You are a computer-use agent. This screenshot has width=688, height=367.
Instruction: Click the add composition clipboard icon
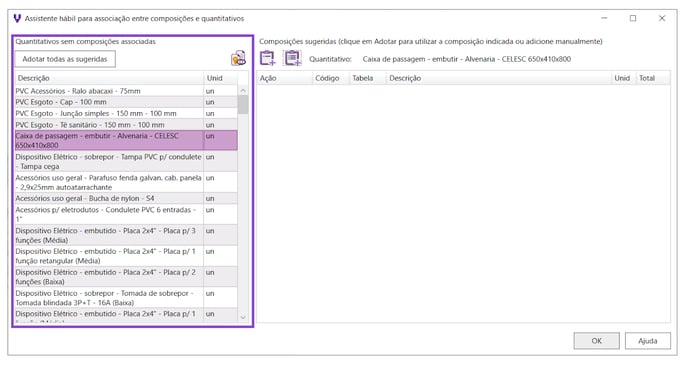[267, 58]
